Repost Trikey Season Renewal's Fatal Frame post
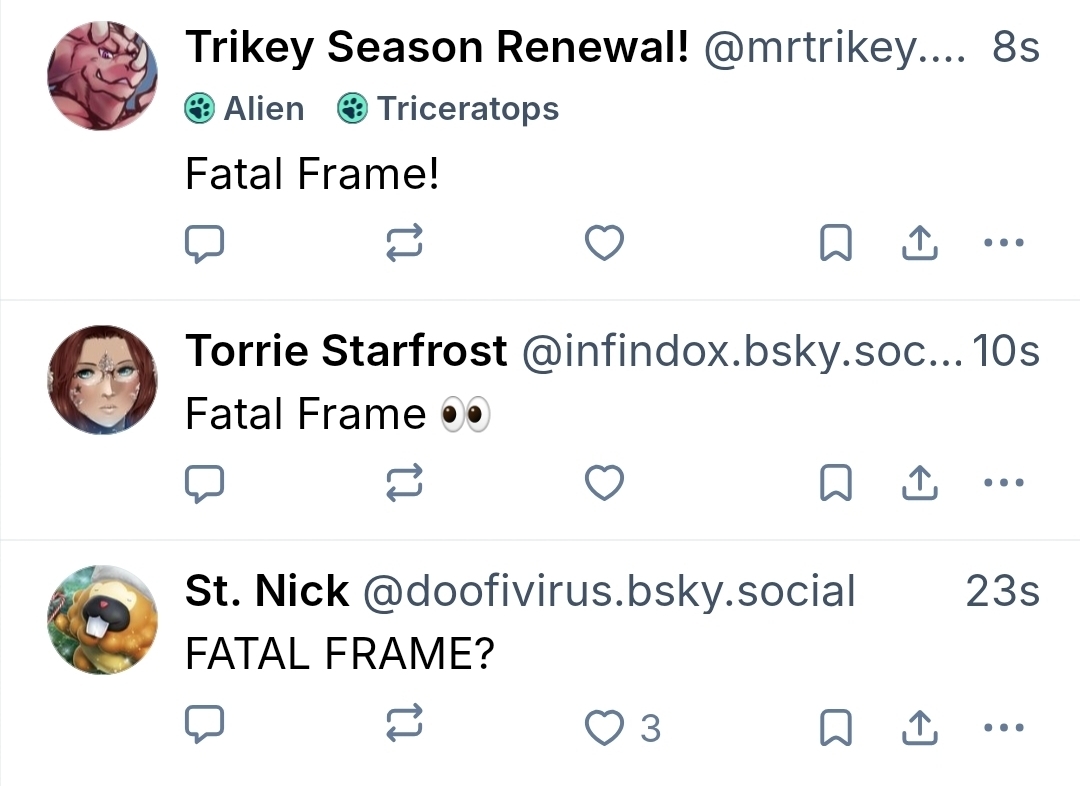This screenshot has height=786, width=1080. [405, 243]
